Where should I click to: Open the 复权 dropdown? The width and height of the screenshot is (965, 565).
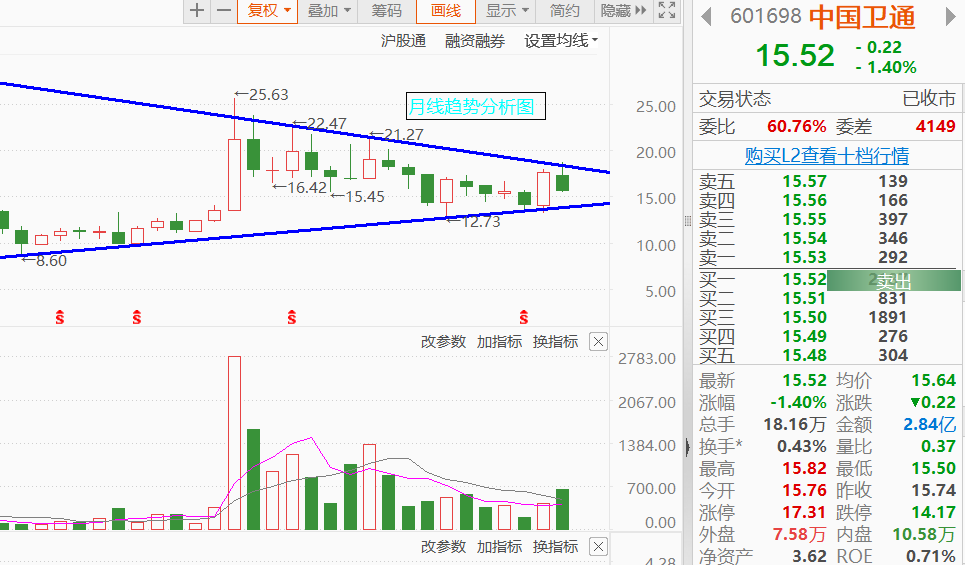coord(268,10)
